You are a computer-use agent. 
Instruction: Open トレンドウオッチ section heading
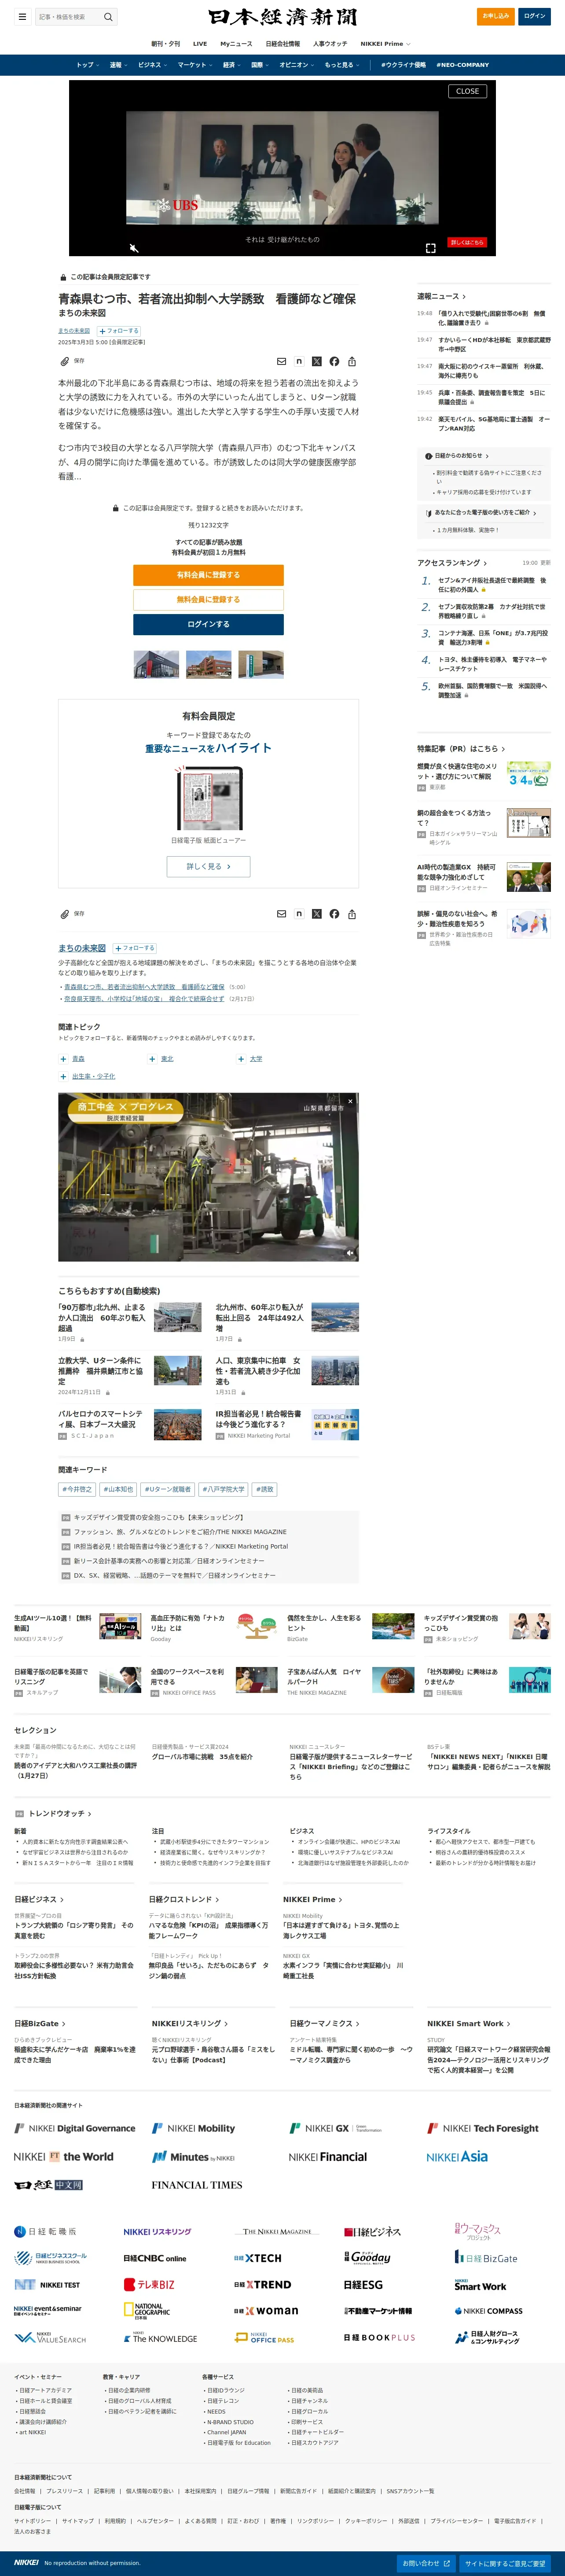[x=59, y=1813]
